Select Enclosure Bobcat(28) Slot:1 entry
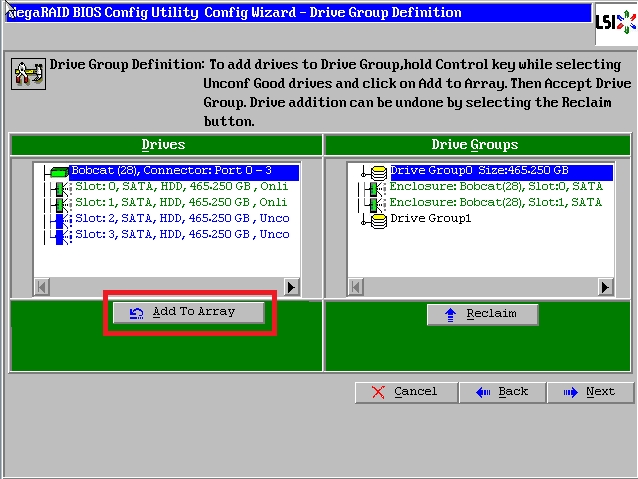The width and height of the screenshot is (638, 479). (x=496, y=202)
